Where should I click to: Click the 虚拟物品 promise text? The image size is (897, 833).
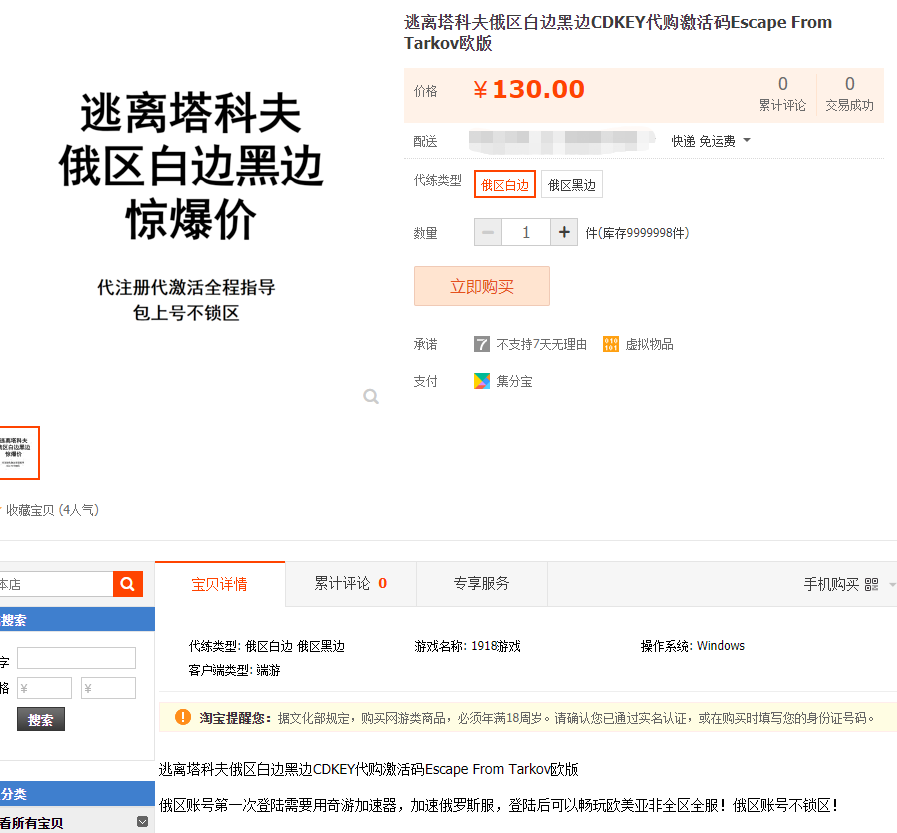coord(649,344)
